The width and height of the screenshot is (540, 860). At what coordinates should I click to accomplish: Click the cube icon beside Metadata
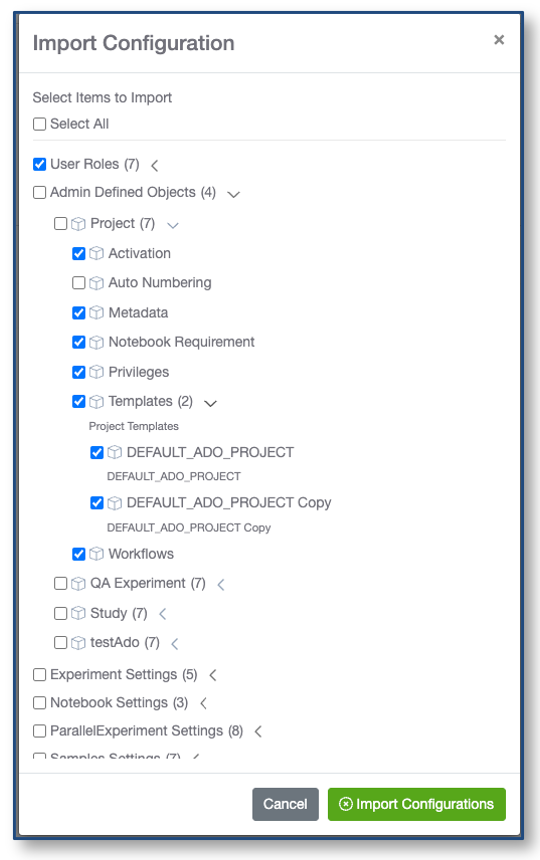tap(96, 313)
